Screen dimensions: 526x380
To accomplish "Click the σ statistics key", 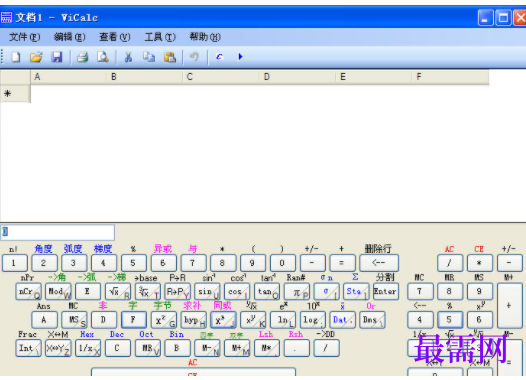I will (326, 291).
